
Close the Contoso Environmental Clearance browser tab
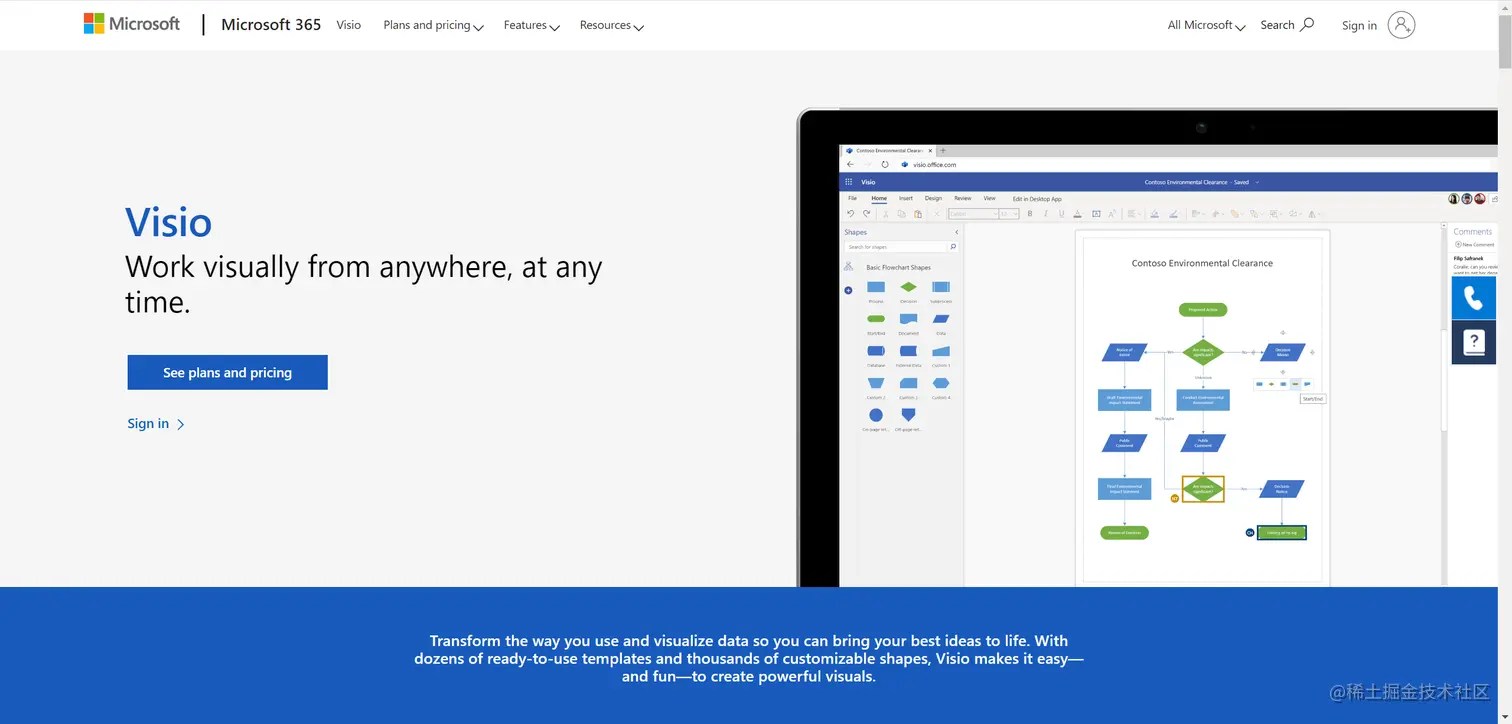point(930,151)
